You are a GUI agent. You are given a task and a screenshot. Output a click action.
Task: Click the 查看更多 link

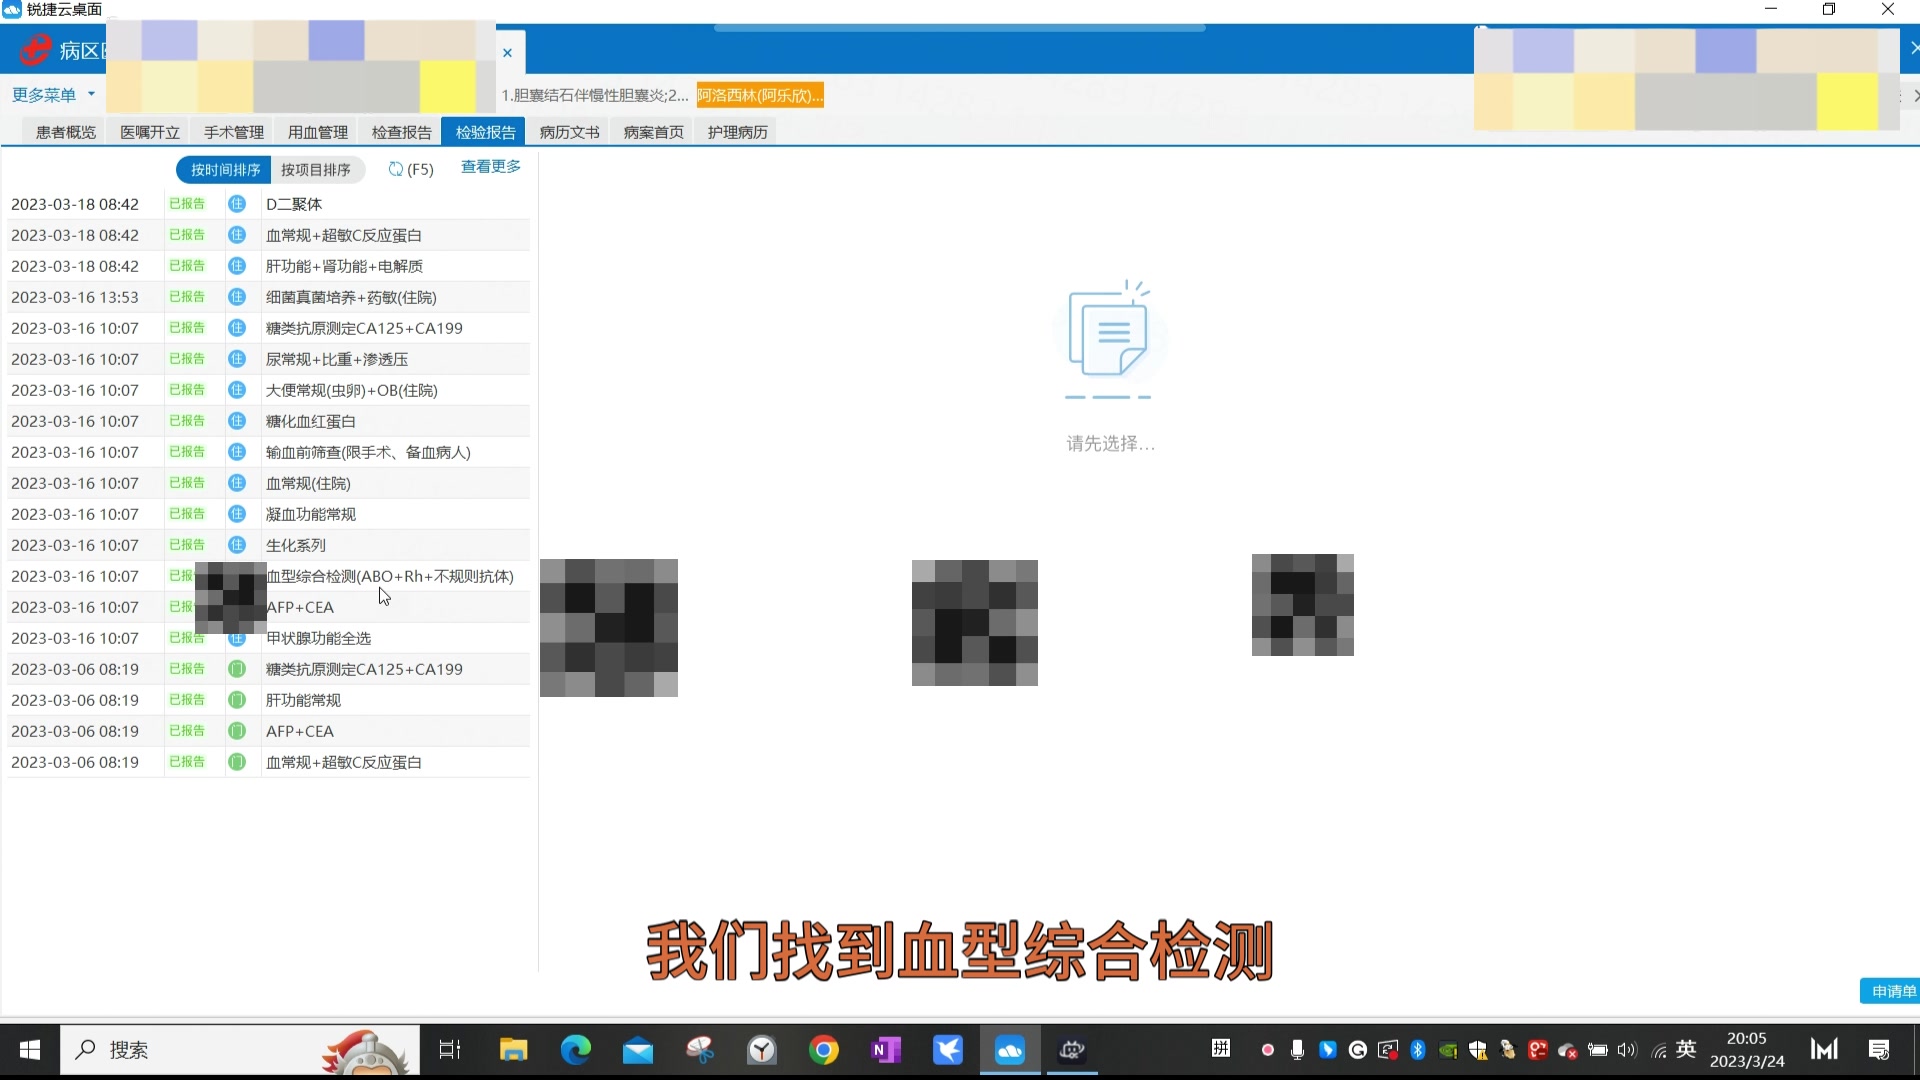tap(490, 166)
